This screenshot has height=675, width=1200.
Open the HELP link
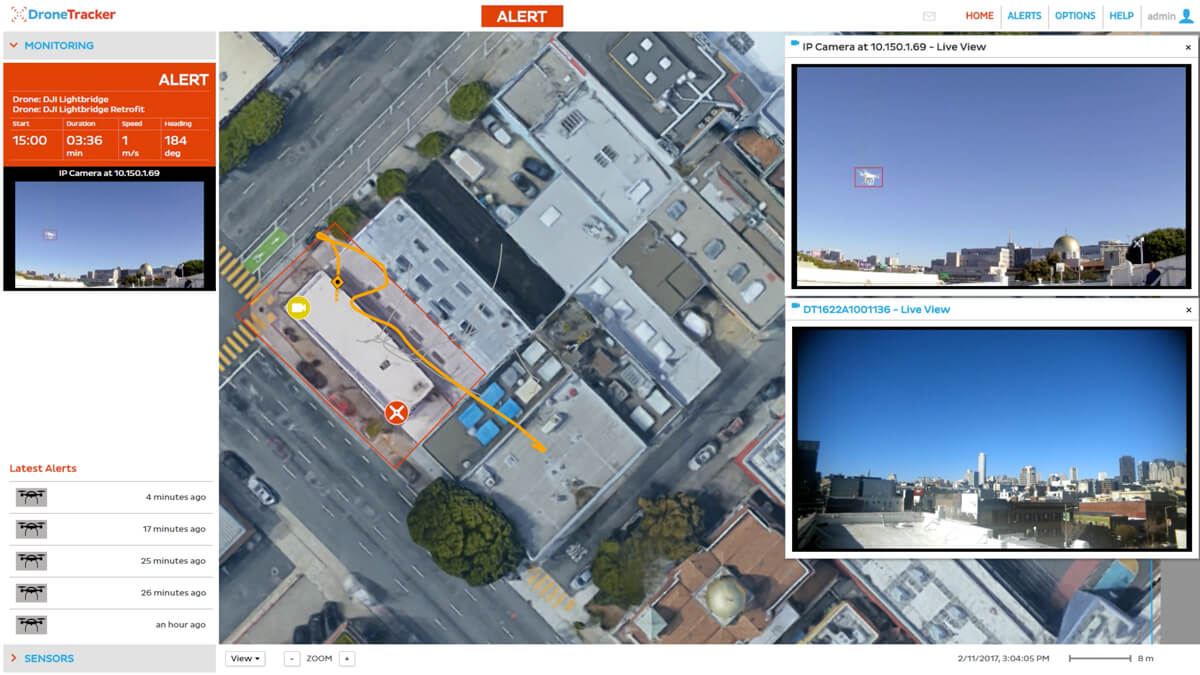click(1121, 16)
